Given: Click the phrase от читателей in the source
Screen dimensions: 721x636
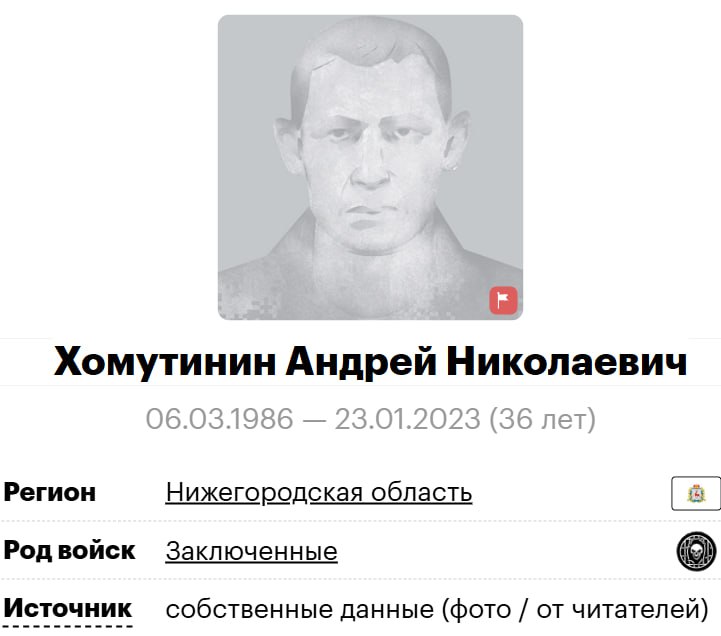Looking at the screenshot, I should click(x=617, y=609).
